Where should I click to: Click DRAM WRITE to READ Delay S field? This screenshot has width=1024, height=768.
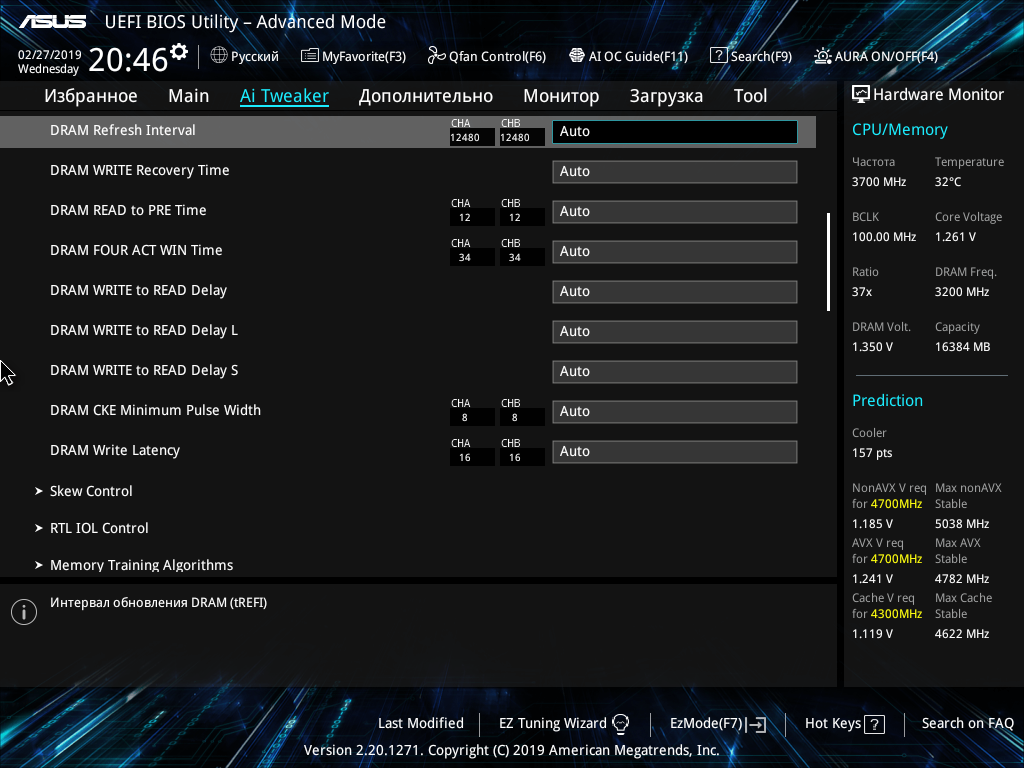pyautogui.click(x=675, y=372)
